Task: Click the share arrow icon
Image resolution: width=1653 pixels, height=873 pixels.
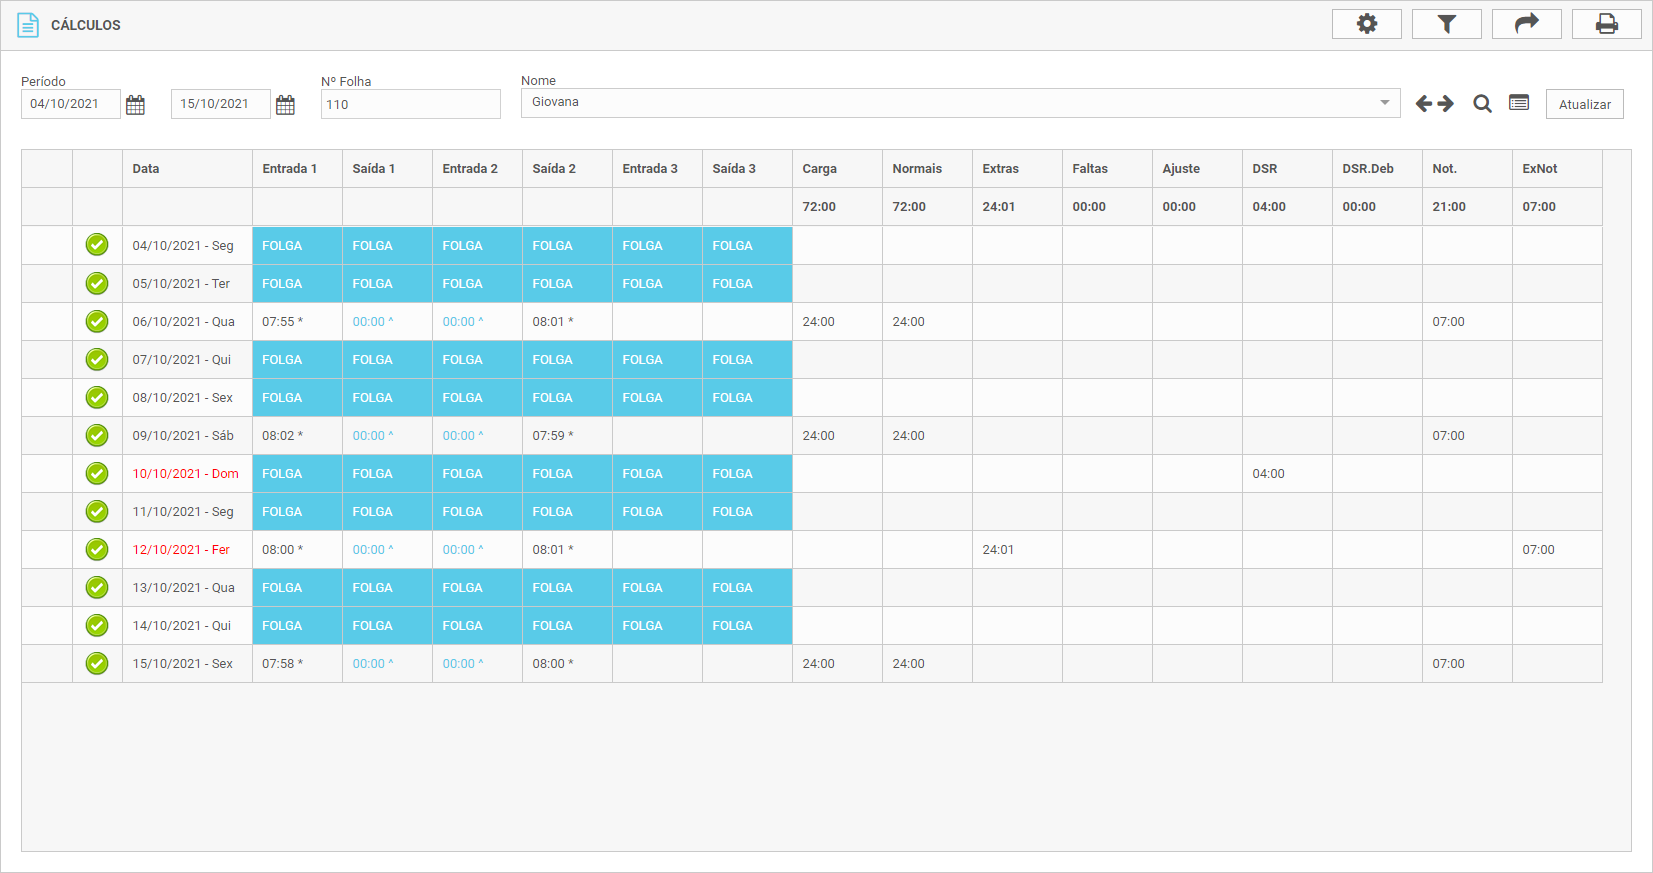Action: (1526, 24)
